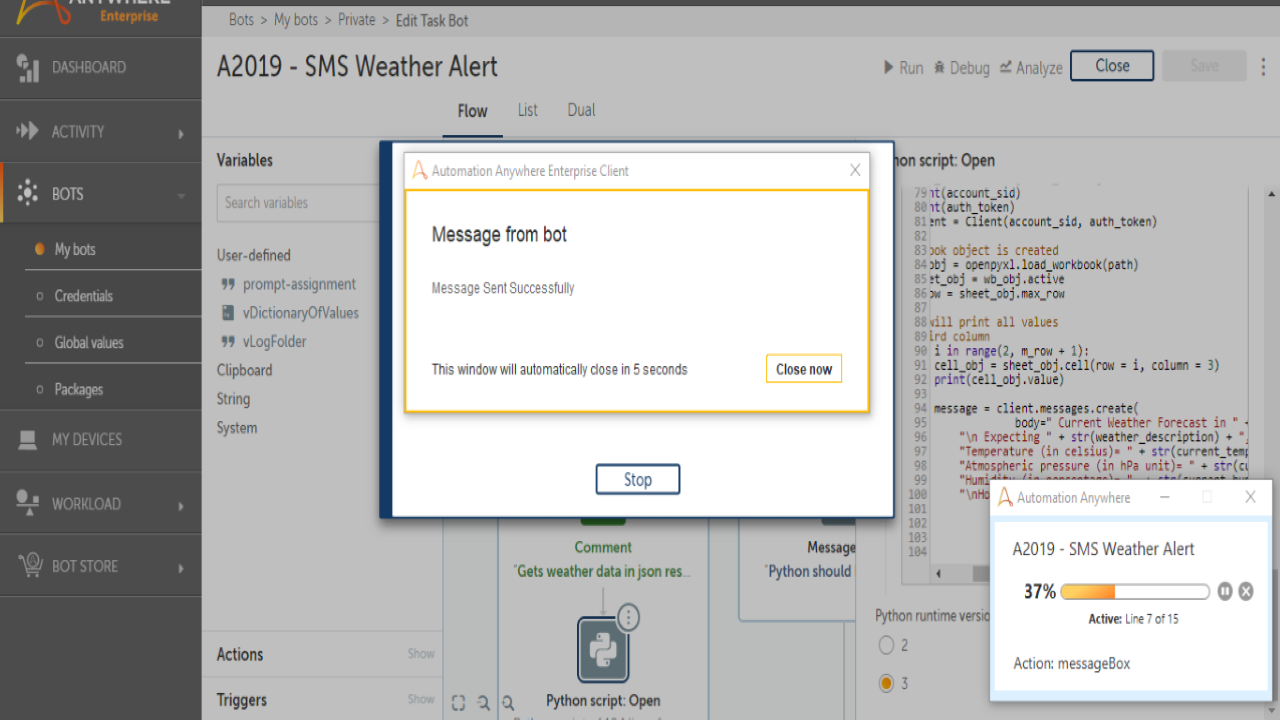Expand the Bot Store menu arrow
Screen dimensions: 1280x720
[x=181, y=568]
